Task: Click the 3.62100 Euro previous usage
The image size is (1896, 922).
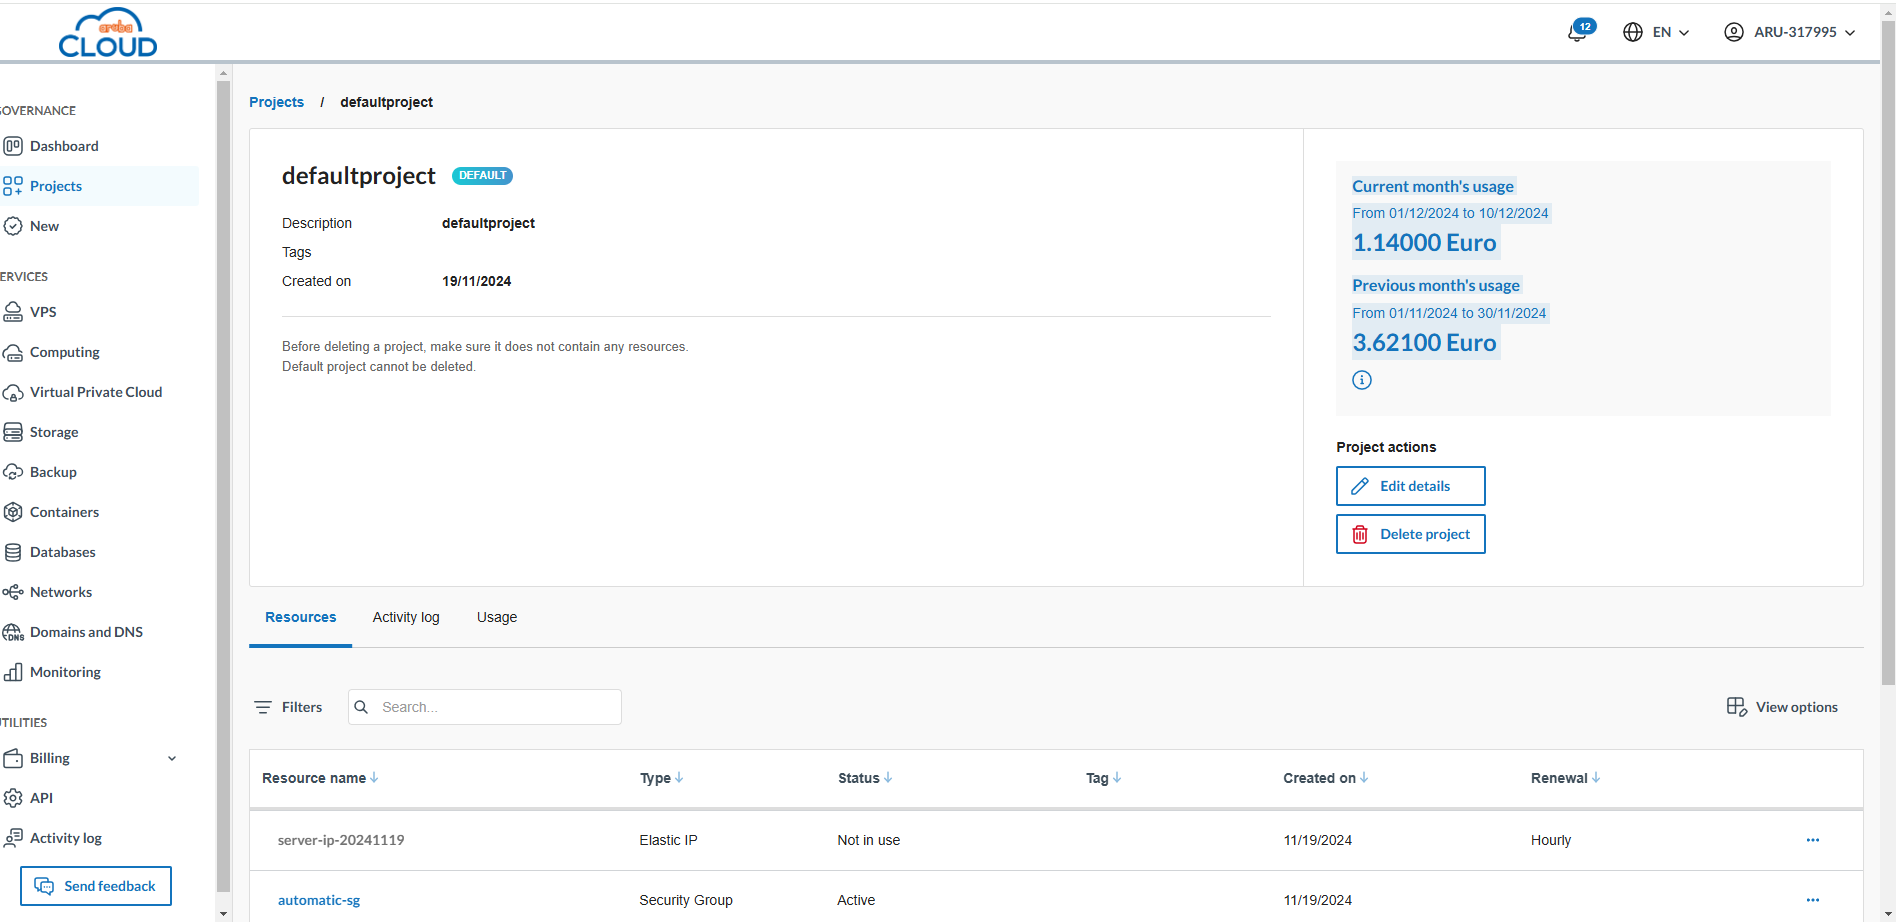Action: 1424,343
